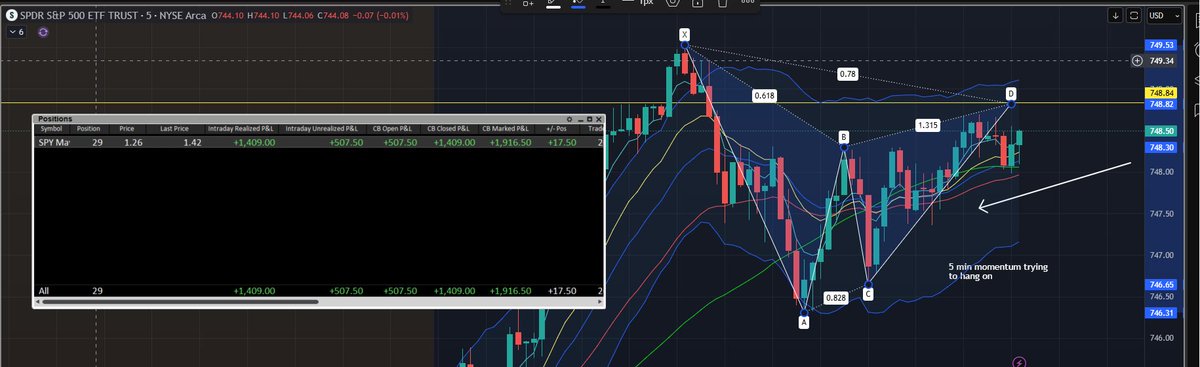The height and width of the screenshot is (367, 1200).
Task: Click the sync arrows icon beside USD
Action: [x=1134, y=16]
